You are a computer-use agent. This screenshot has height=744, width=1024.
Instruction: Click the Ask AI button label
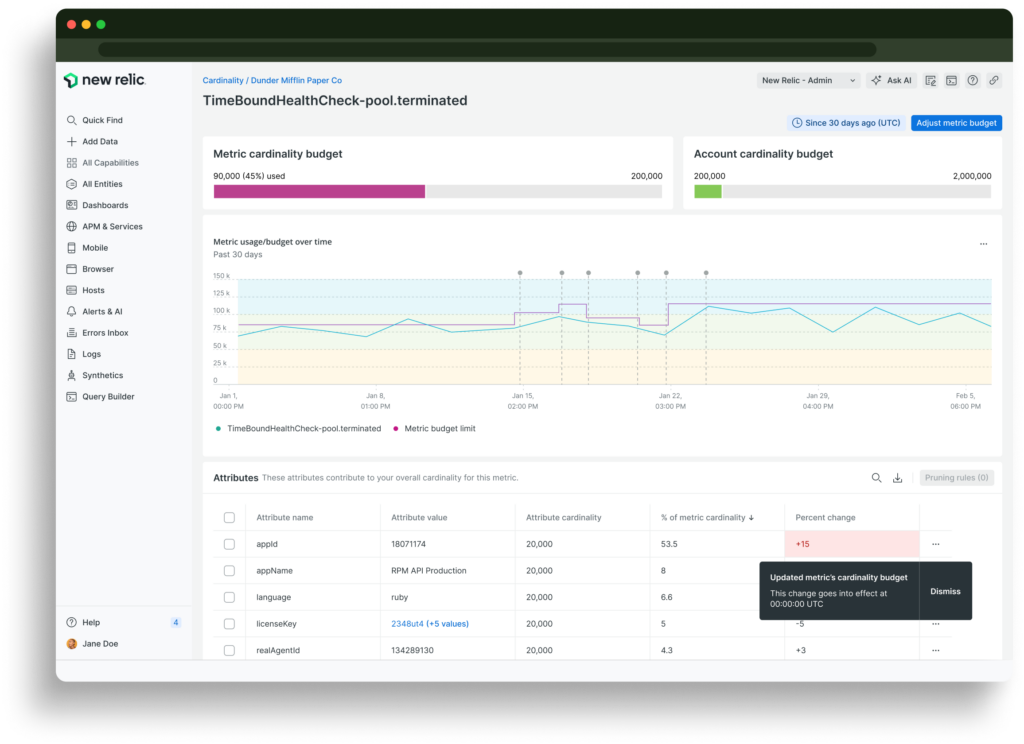pos(899,80)
